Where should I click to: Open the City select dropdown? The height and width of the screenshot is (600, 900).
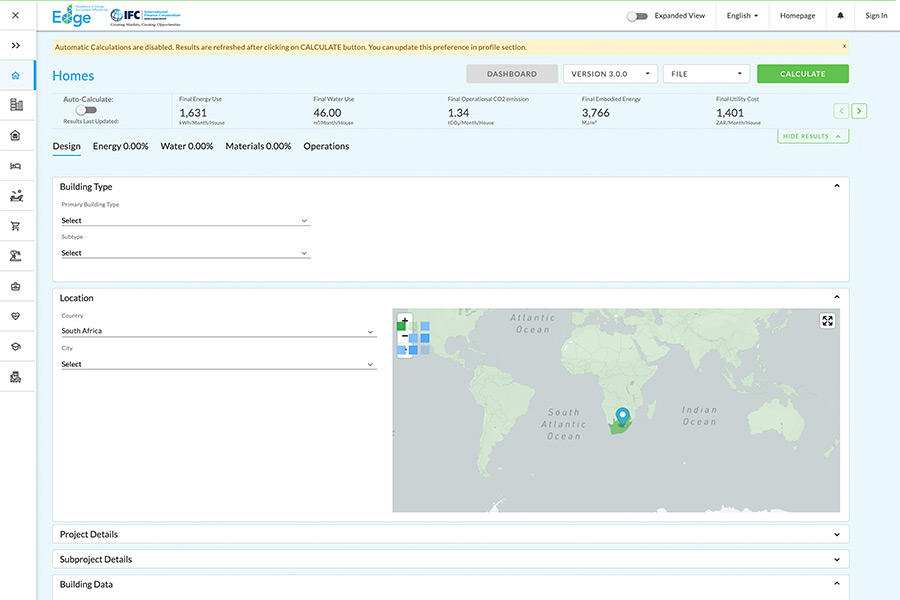(x=217, y=364)
